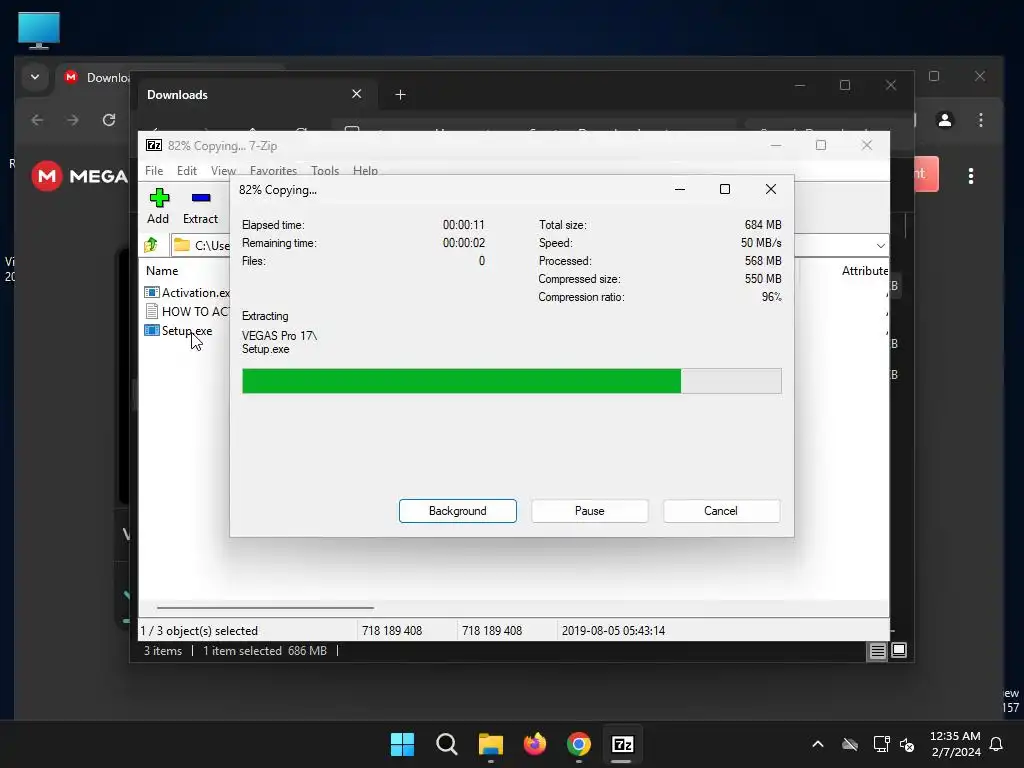
Task: Open the File menu in 7-Zip
Action: click(154, 170)
